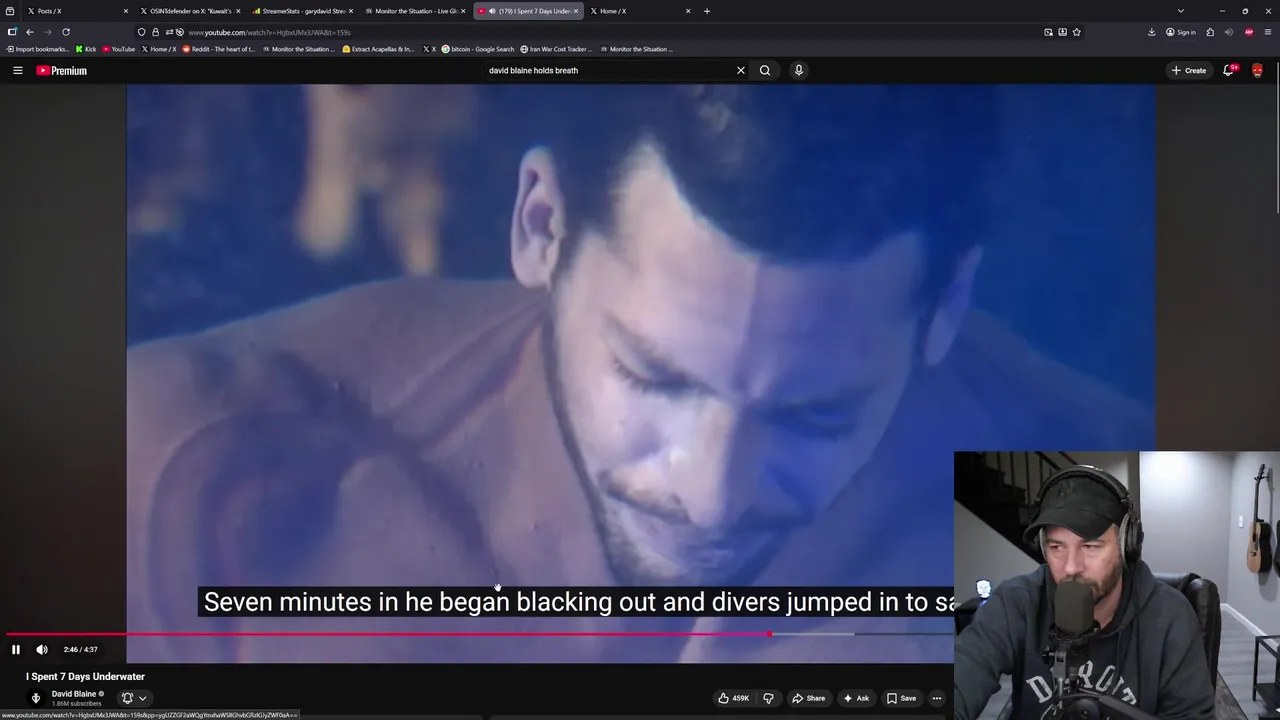This screenshot has height=720, width=1280.
Task: Click the site padlock icon
Action: [x=155, y=32]
